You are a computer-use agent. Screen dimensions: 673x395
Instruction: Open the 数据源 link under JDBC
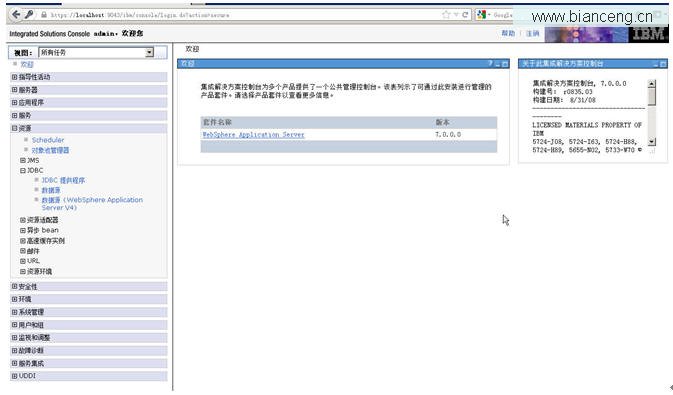[51, 190]
